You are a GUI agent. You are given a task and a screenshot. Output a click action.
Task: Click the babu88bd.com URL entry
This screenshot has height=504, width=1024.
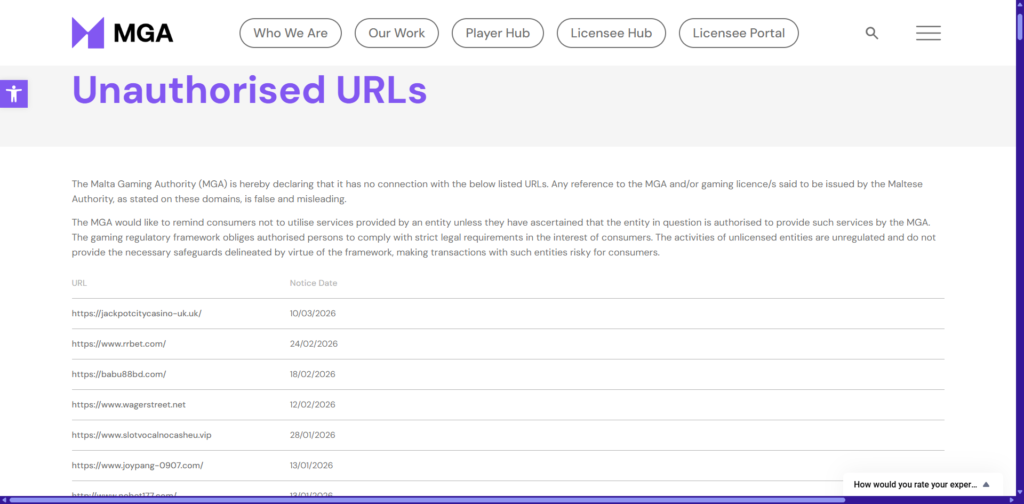pyautogui.click(x=119, y=374)
